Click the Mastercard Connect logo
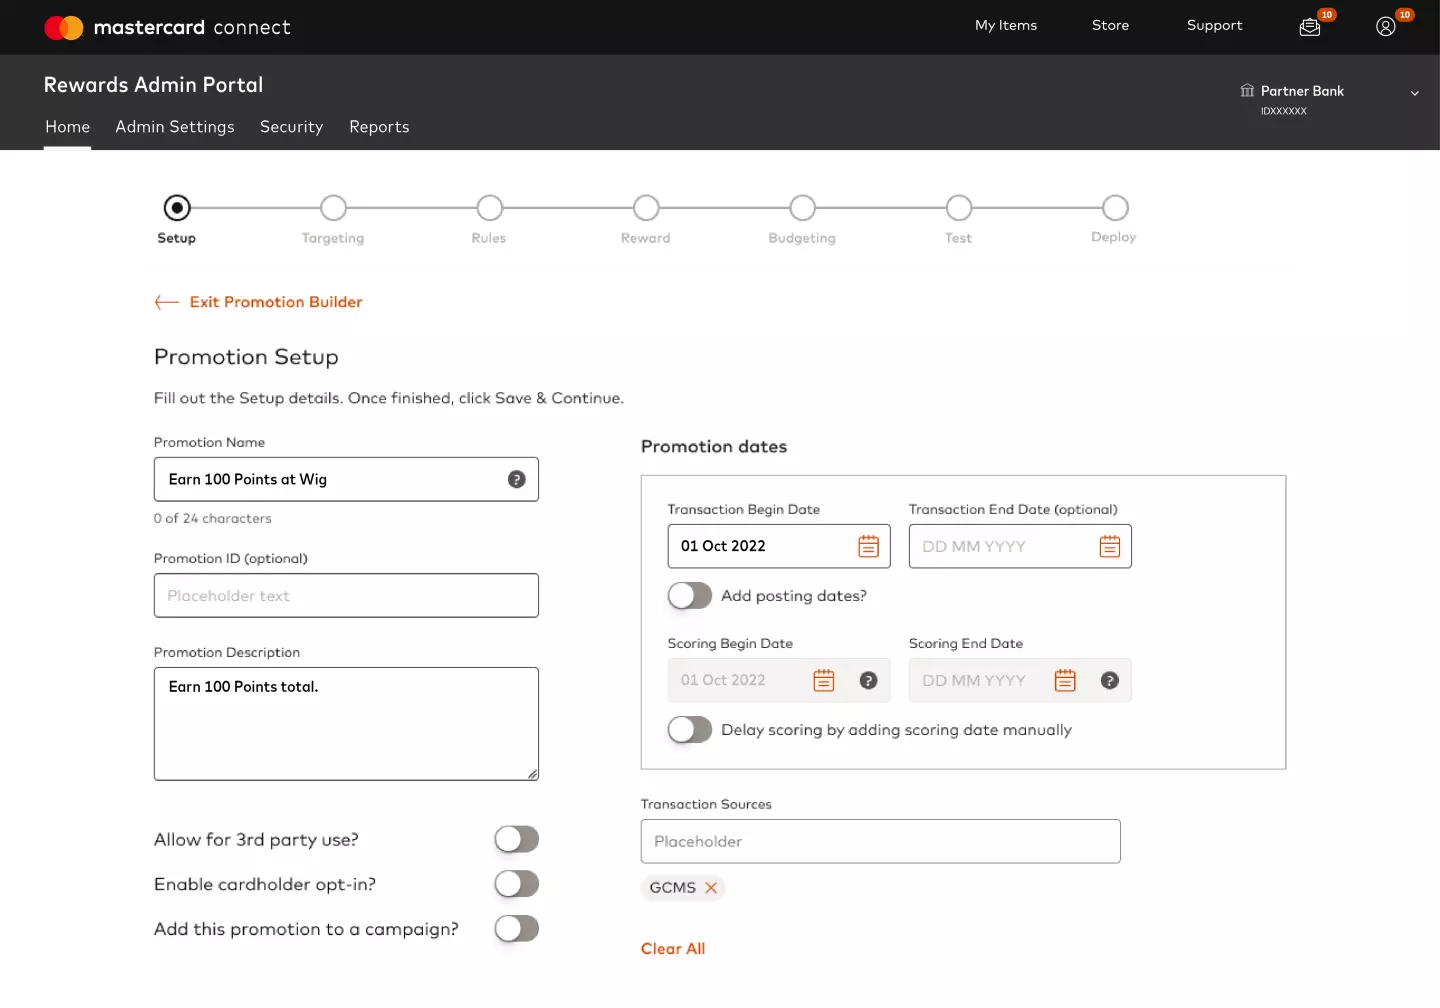Image resolution: width=1440 pixels, height=1008 pixels. [167, 27]
